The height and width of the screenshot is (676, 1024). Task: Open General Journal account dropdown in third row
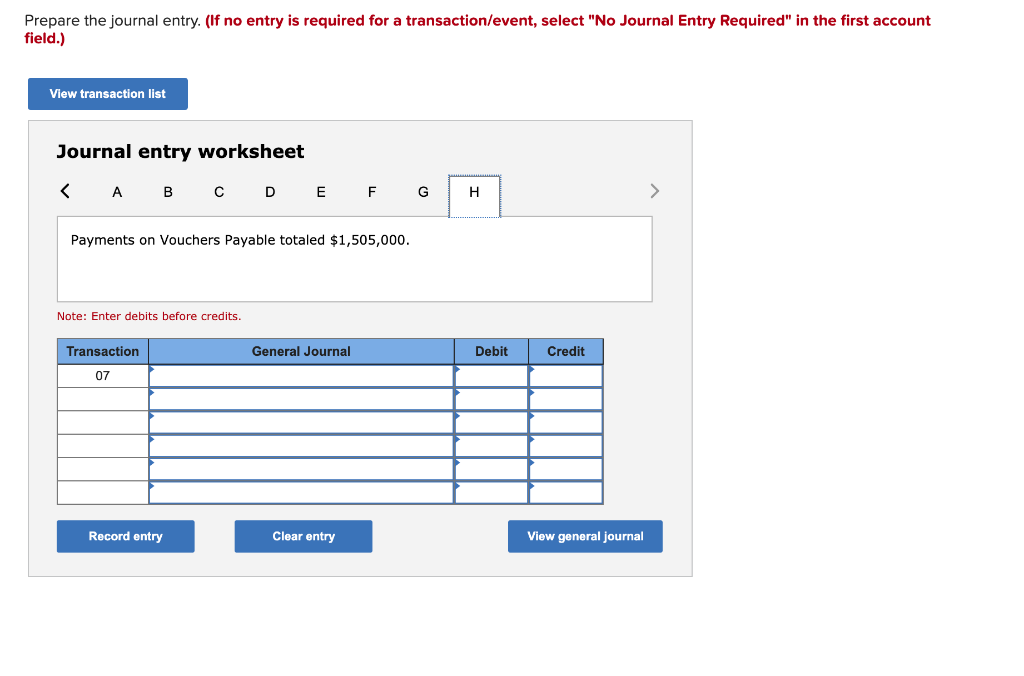301,423
